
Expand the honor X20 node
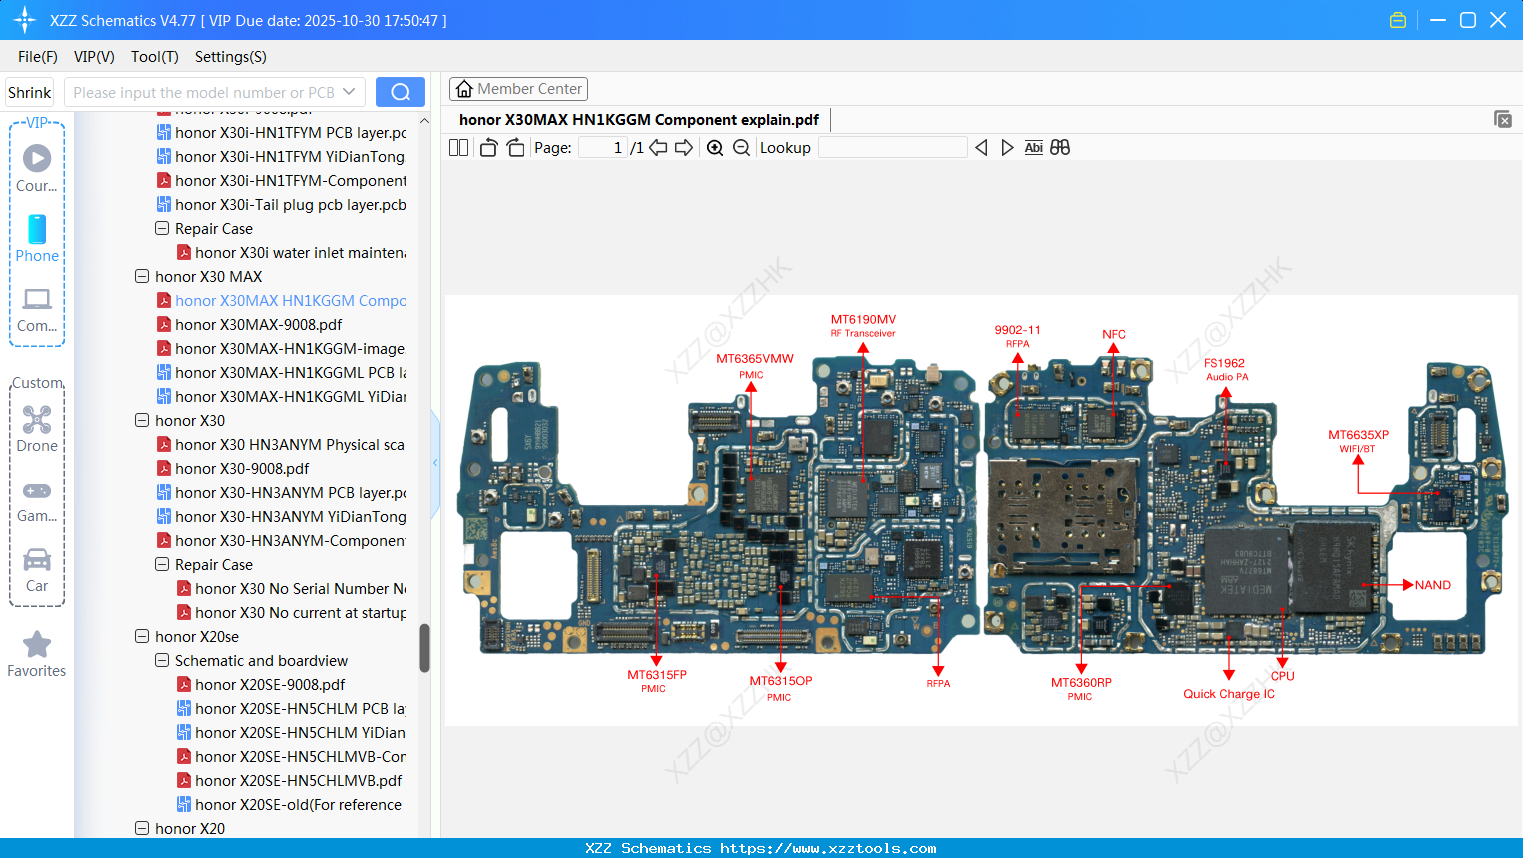pyautogui.click(x=142, y=828)
